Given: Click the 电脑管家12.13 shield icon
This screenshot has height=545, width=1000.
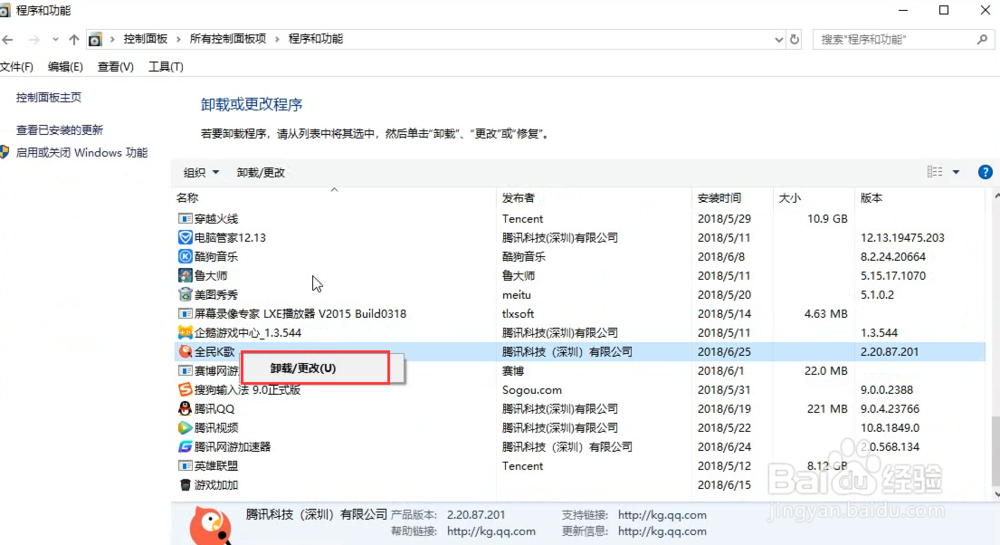Looking at the screenshot, I should point(185,238).
